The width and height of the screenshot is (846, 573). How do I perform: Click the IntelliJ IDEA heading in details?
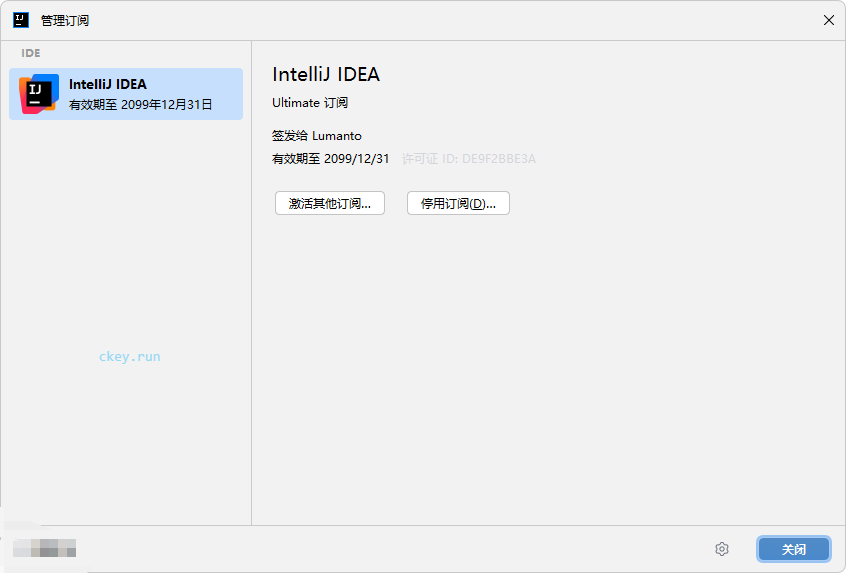326,74
